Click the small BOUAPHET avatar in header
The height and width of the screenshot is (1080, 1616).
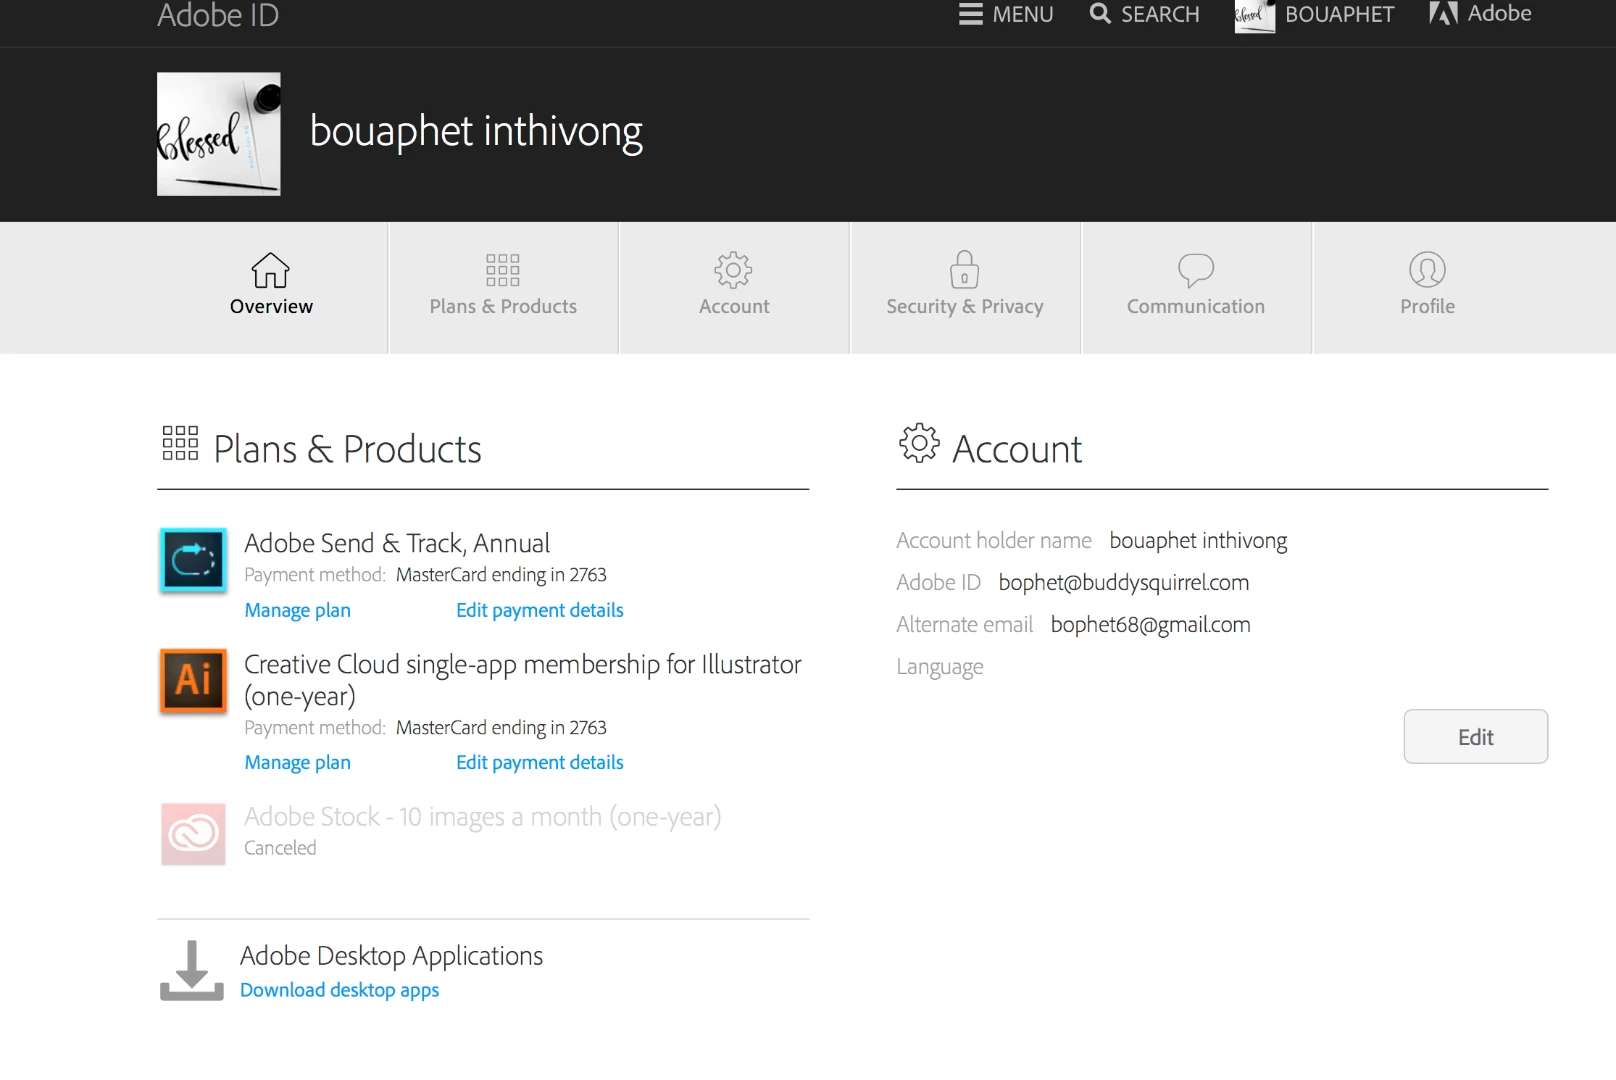1254,16
